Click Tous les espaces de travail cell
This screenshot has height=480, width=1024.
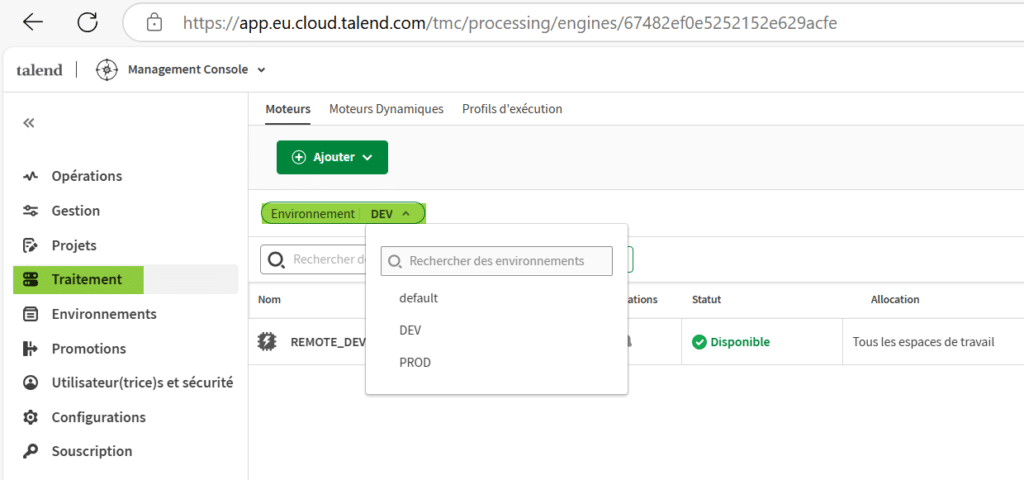point(923,342)
